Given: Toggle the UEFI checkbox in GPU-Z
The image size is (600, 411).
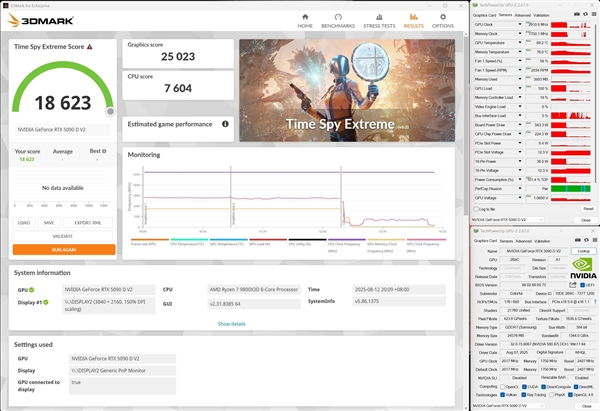Looking at the screenshot, I should 581,283.
